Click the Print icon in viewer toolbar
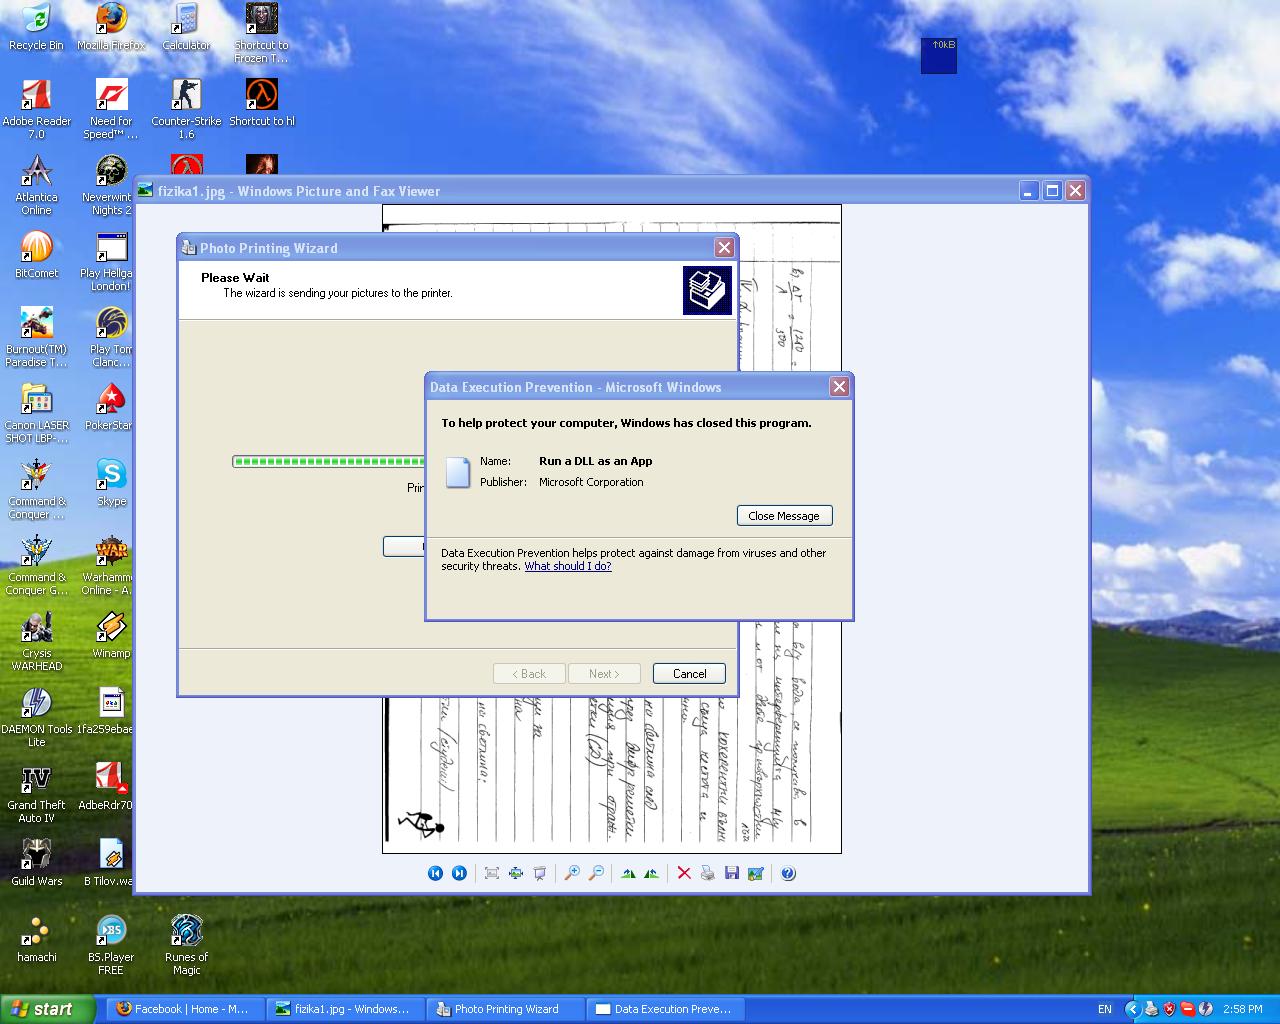This screenshot has width=1280, height=1024. coord(708,873)
